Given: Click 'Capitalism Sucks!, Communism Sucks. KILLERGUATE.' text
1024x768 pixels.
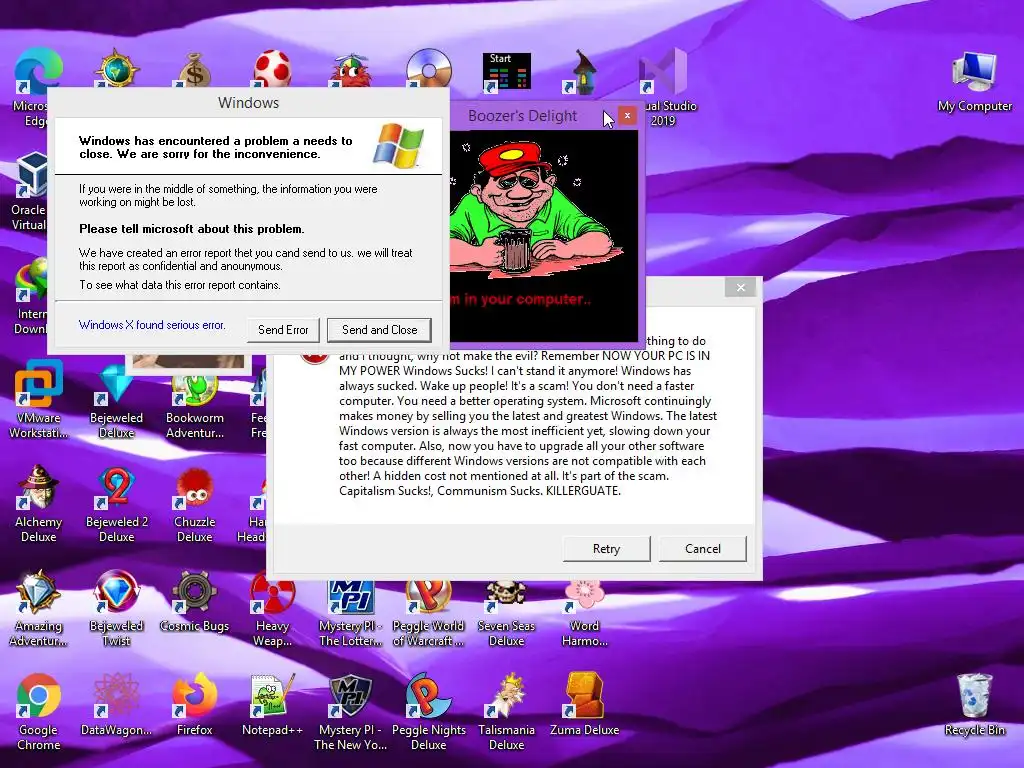Looking at the screenshot, I should 480,490.
